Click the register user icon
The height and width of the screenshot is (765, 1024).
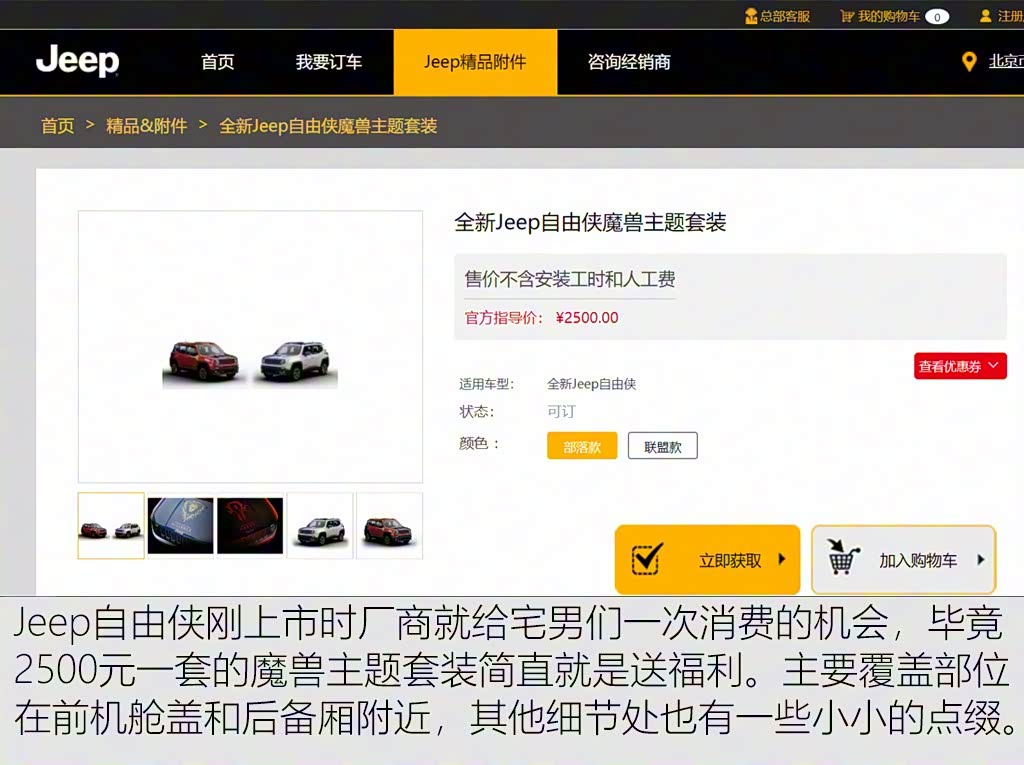tap(985, 16)
